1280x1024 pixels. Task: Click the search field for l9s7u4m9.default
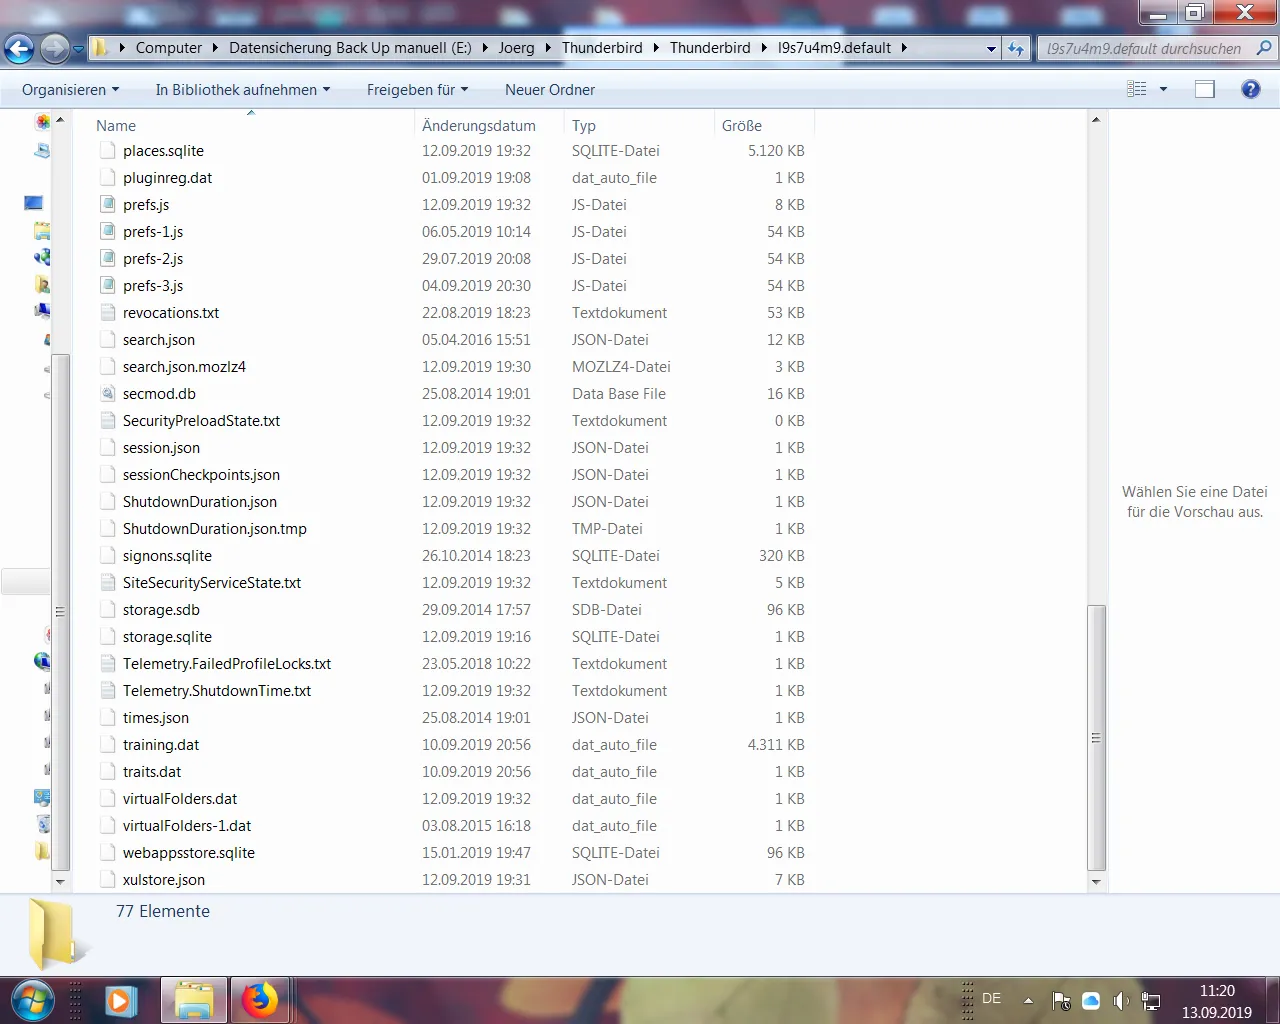click(x=1144, y=48)
